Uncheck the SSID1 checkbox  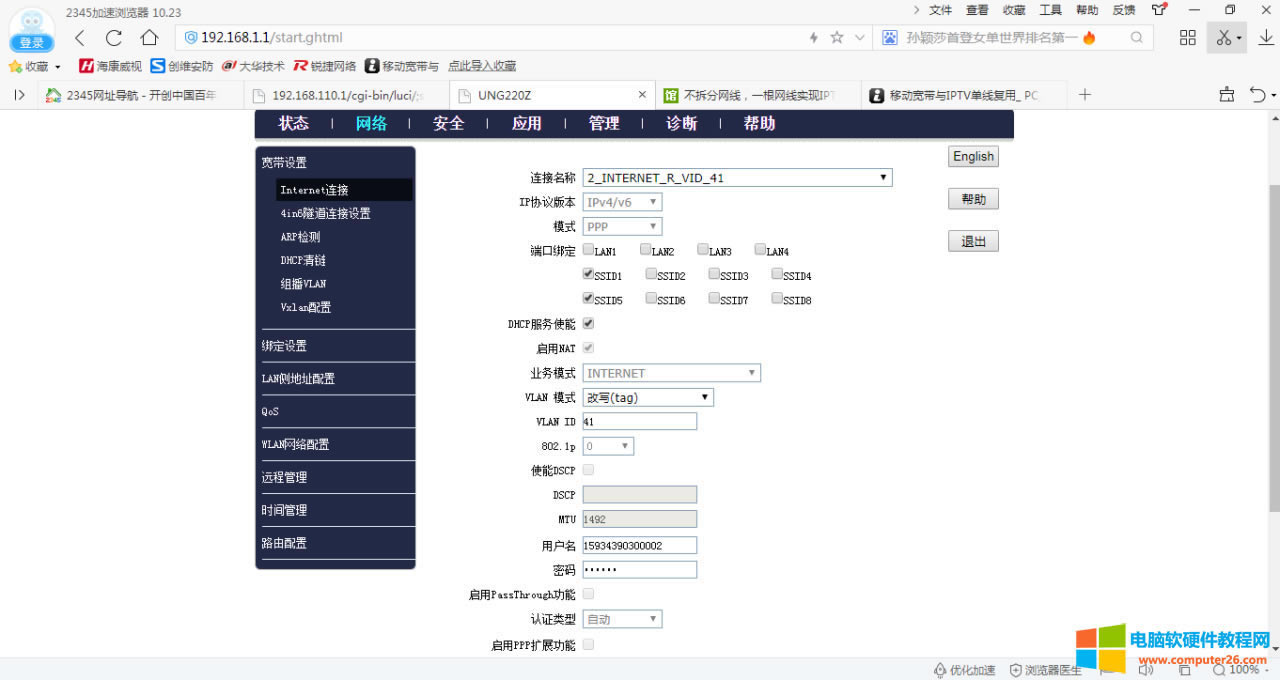click(589, 274)
